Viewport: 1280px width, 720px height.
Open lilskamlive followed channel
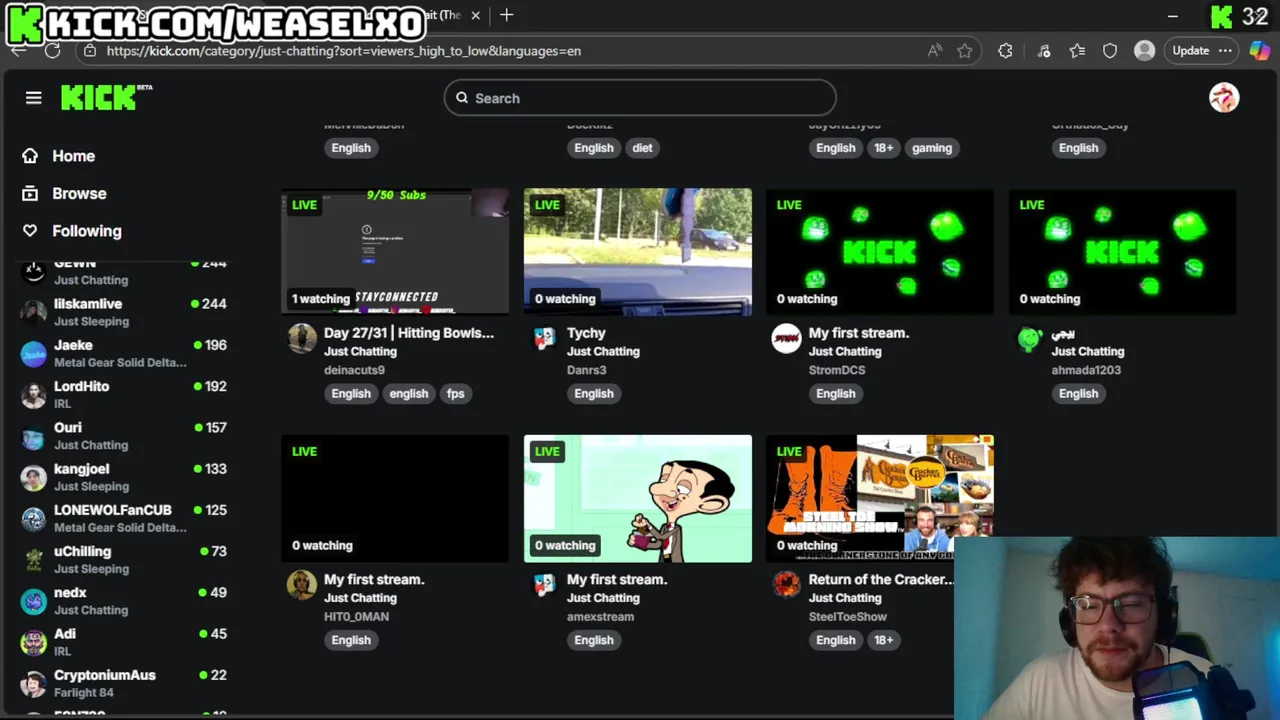tap(125, 312)
